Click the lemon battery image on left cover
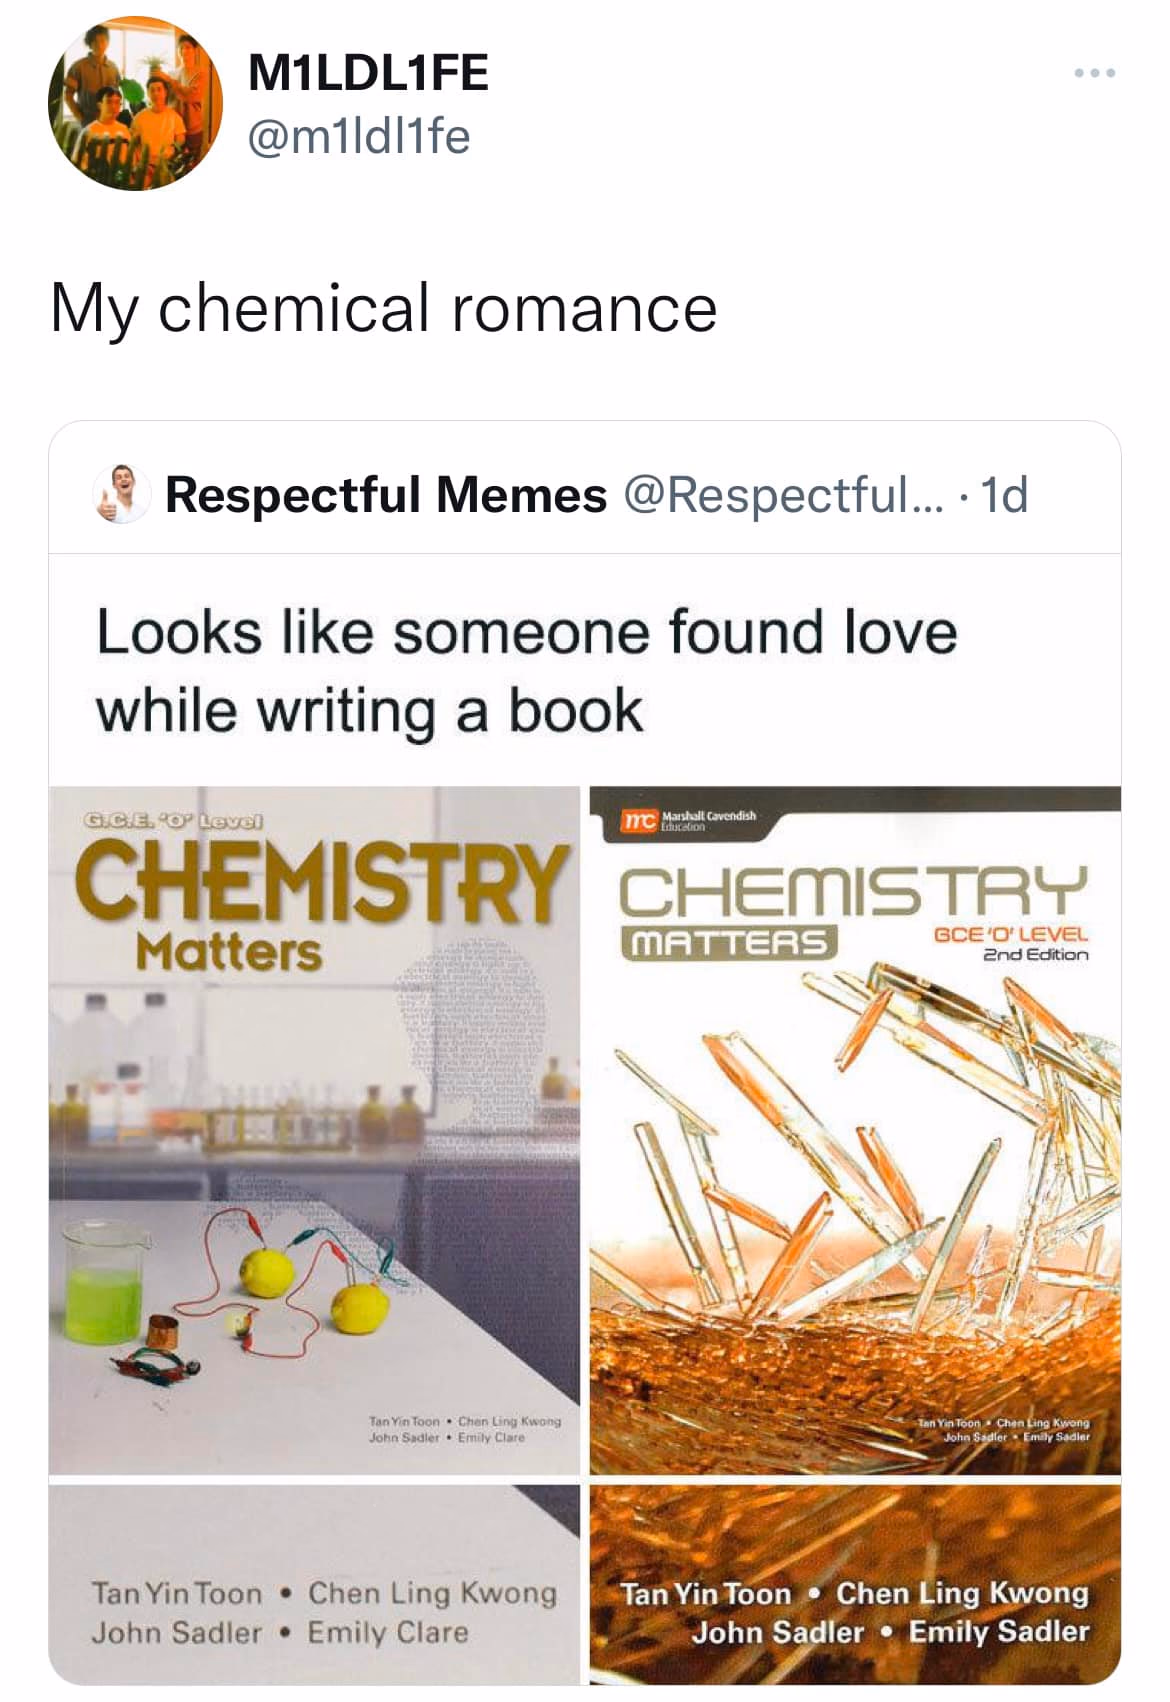 [x=312, y=1285]
